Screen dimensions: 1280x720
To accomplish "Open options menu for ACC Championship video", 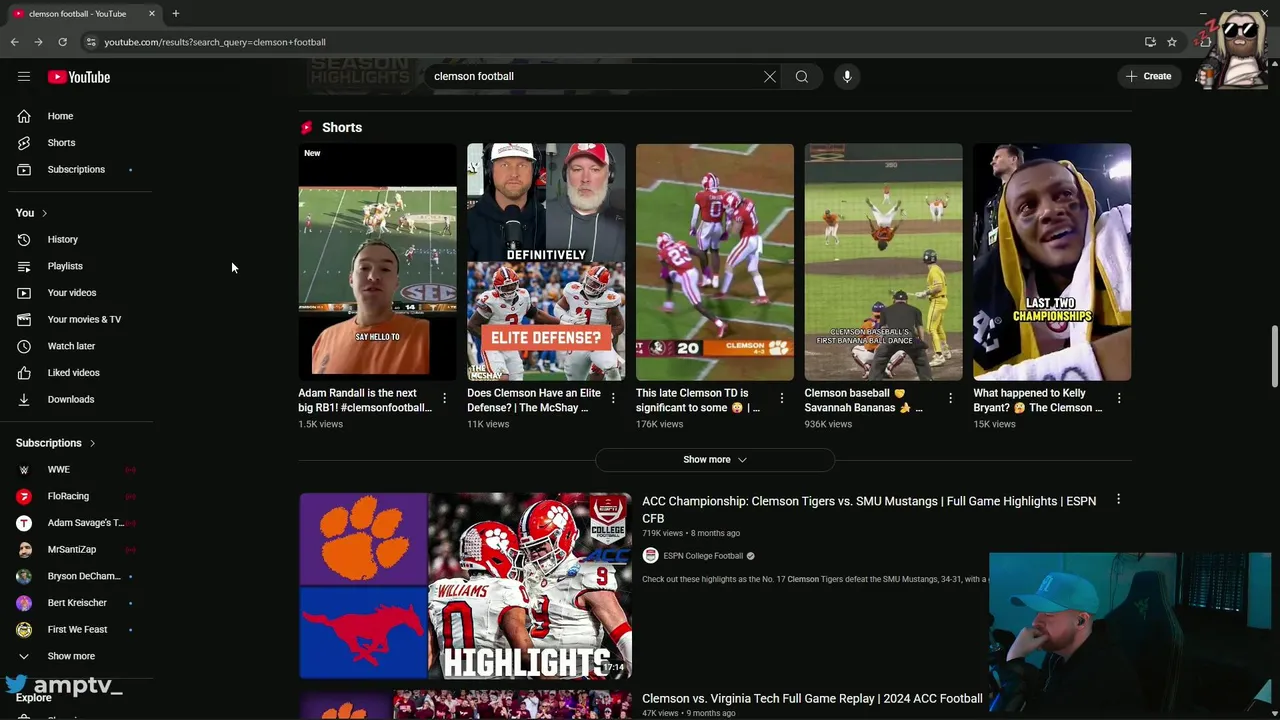I will pyautogui.click(x=1118, y=500).
